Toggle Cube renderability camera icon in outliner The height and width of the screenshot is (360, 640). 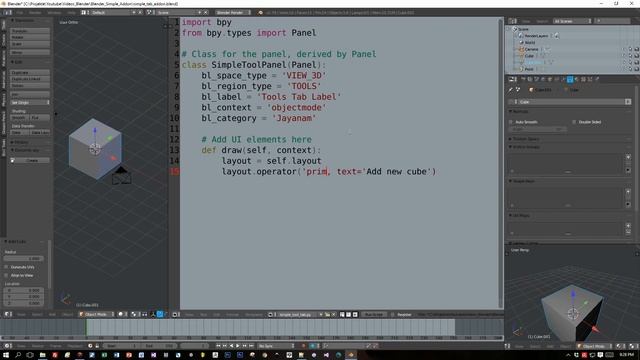click(636, 56)
